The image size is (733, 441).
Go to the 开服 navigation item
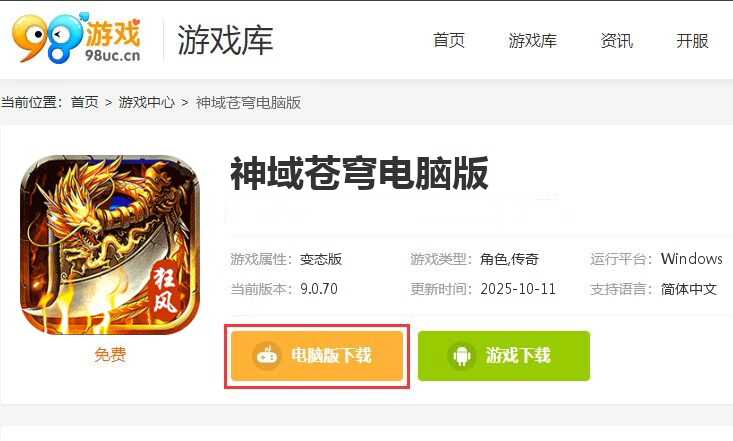[692, 41]
